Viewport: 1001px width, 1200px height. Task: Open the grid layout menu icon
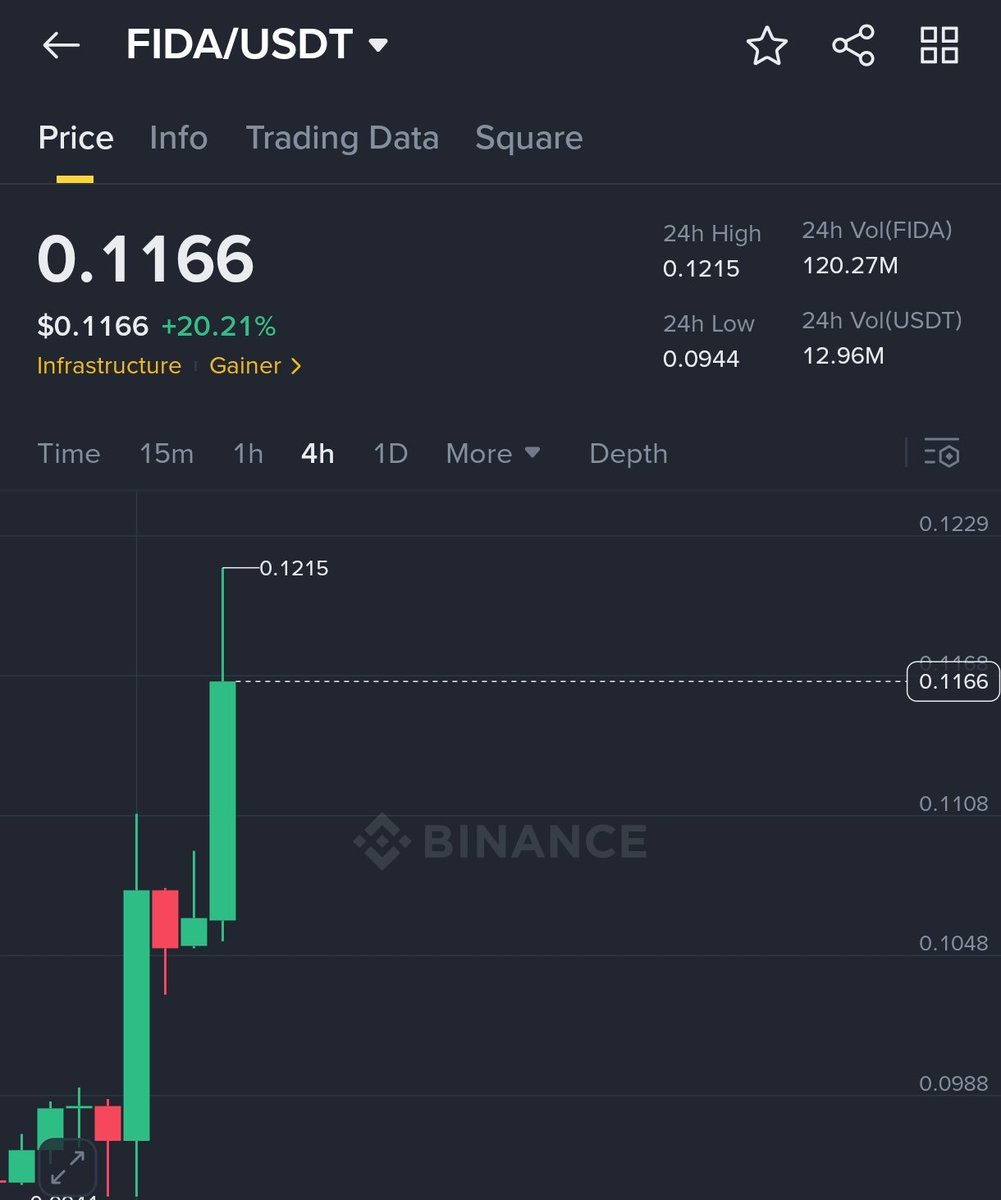coord(939,46)
